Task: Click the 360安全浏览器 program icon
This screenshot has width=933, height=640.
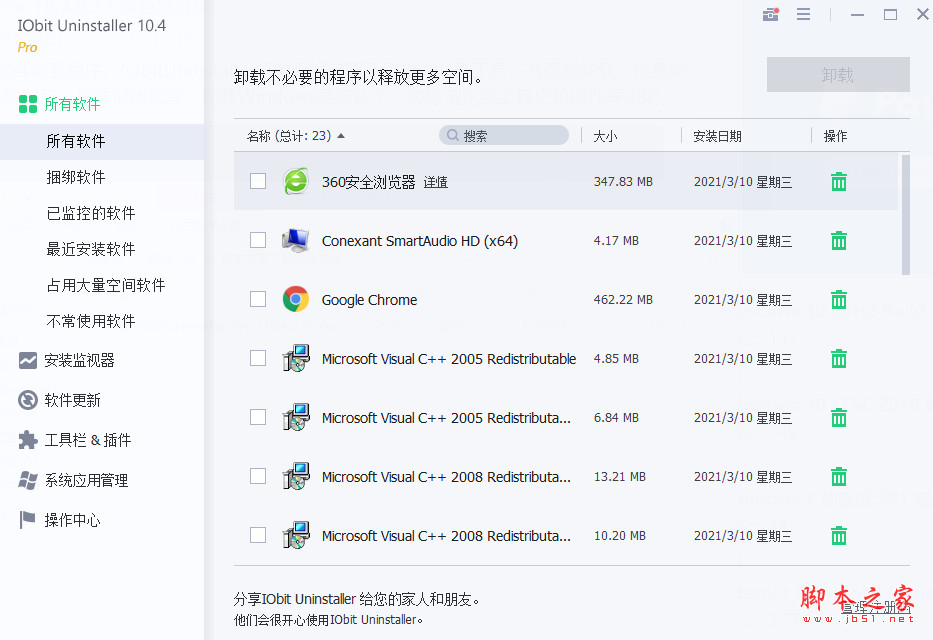Action: coord(296,181)
